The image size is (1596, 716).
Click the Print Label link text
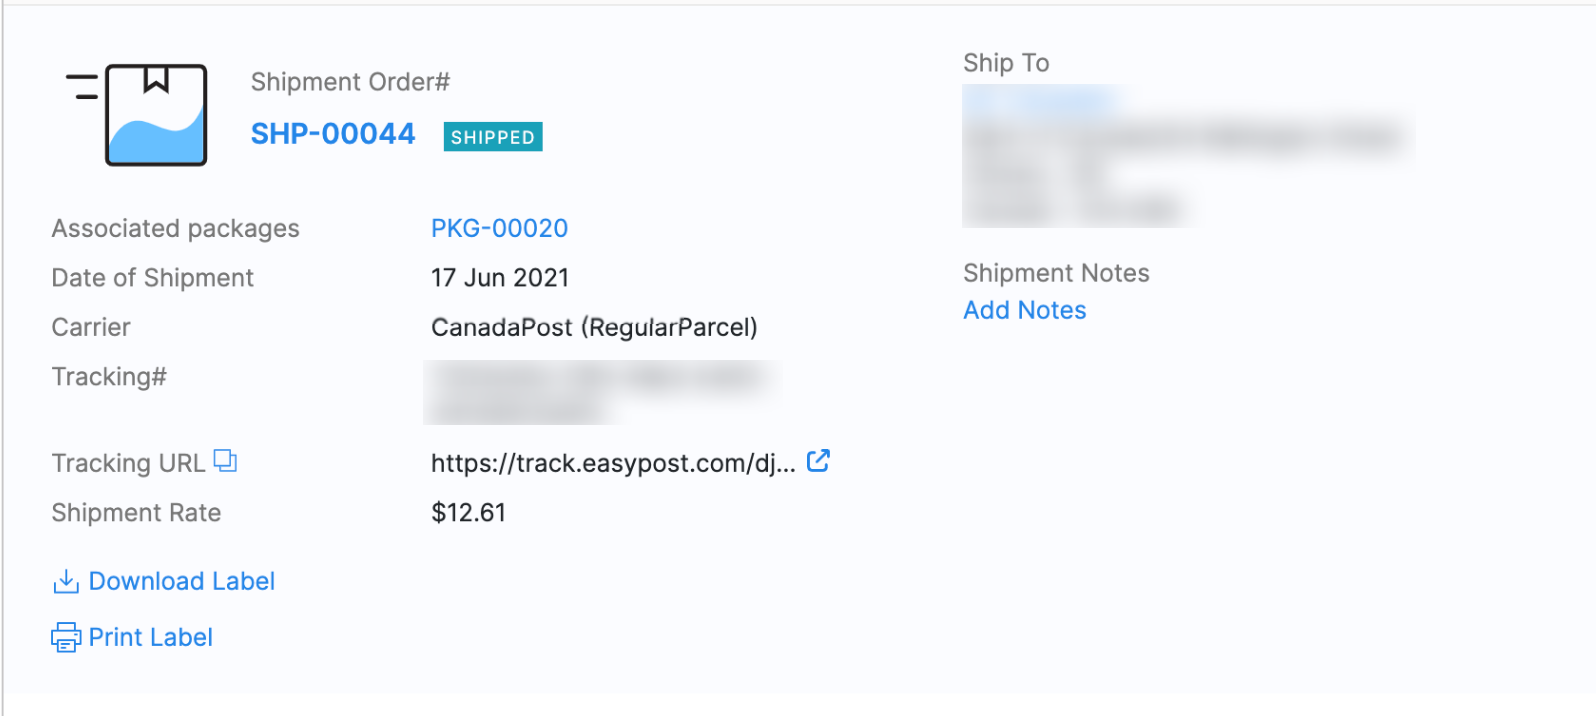150,637
